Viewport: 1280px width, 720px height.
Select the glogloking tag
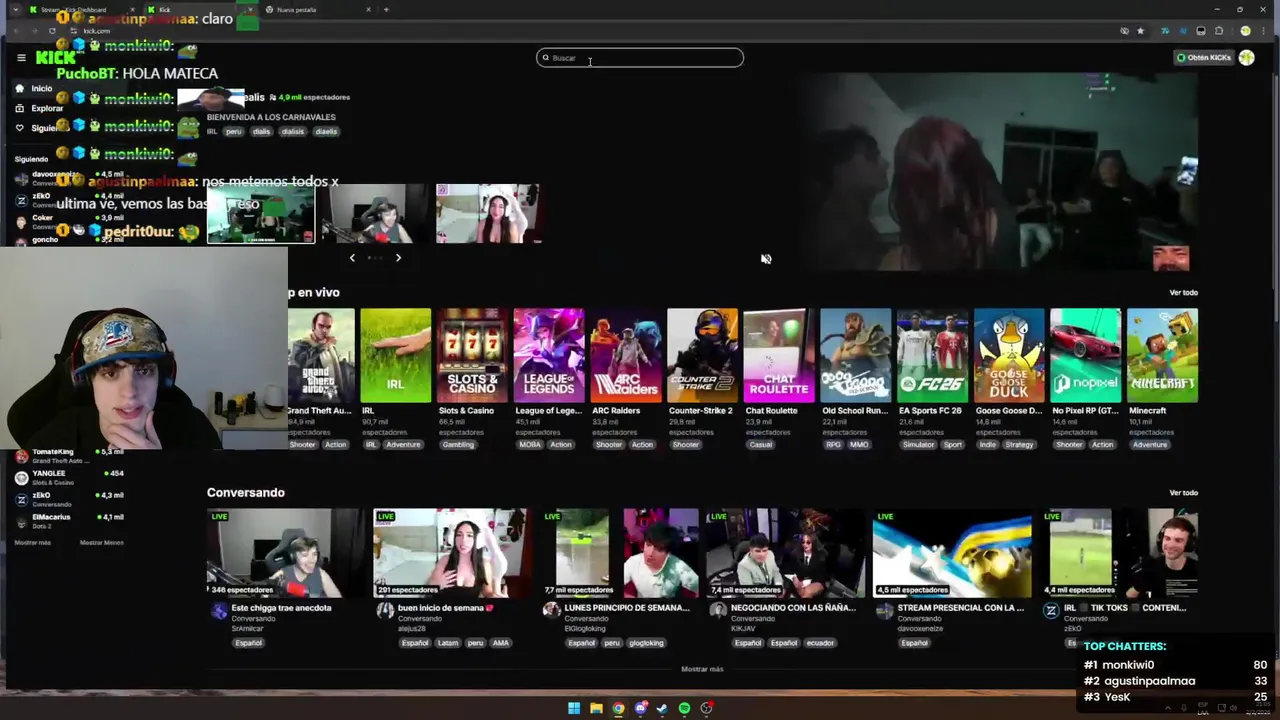(x=646, y=643)
